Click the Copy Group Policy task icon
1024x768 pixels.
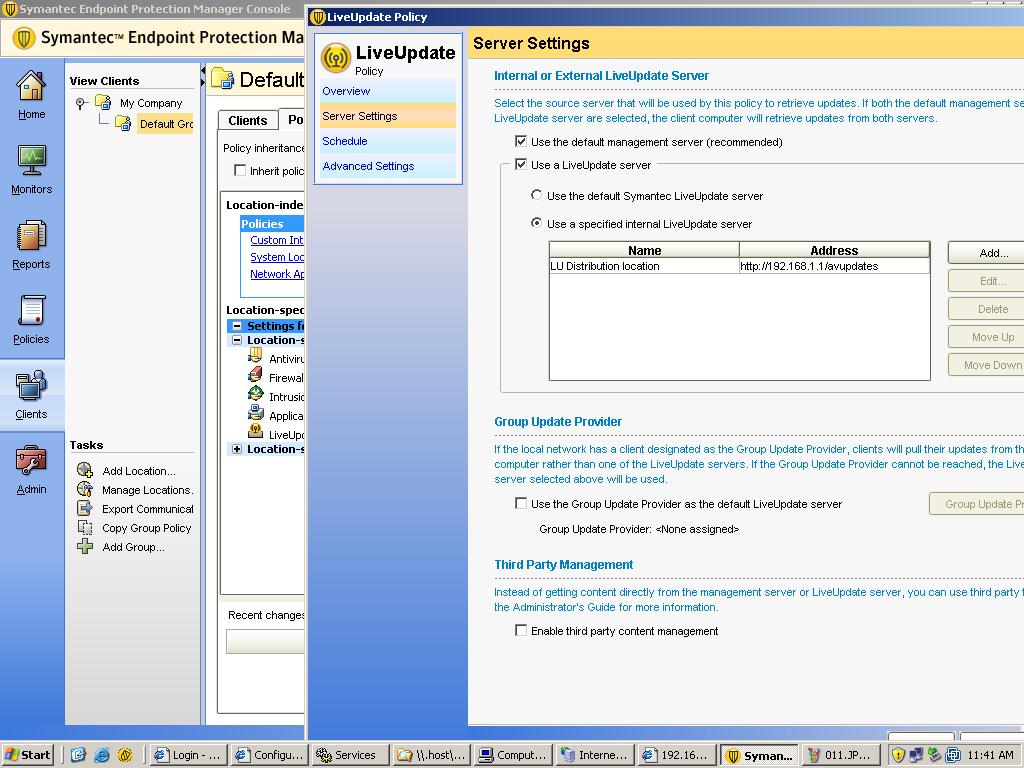tap(85, 527)
